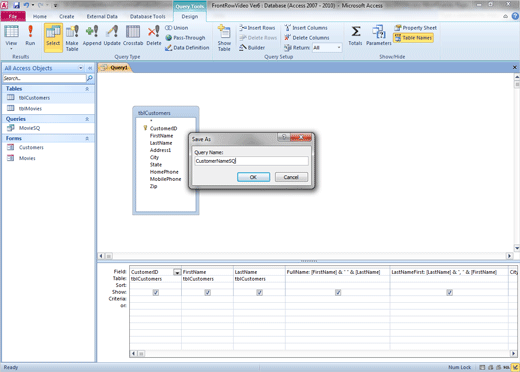Uncheck Show box for FirstName column
Image resolution: width=520 pixels, height=372 pixels.
tap(207, 292)
